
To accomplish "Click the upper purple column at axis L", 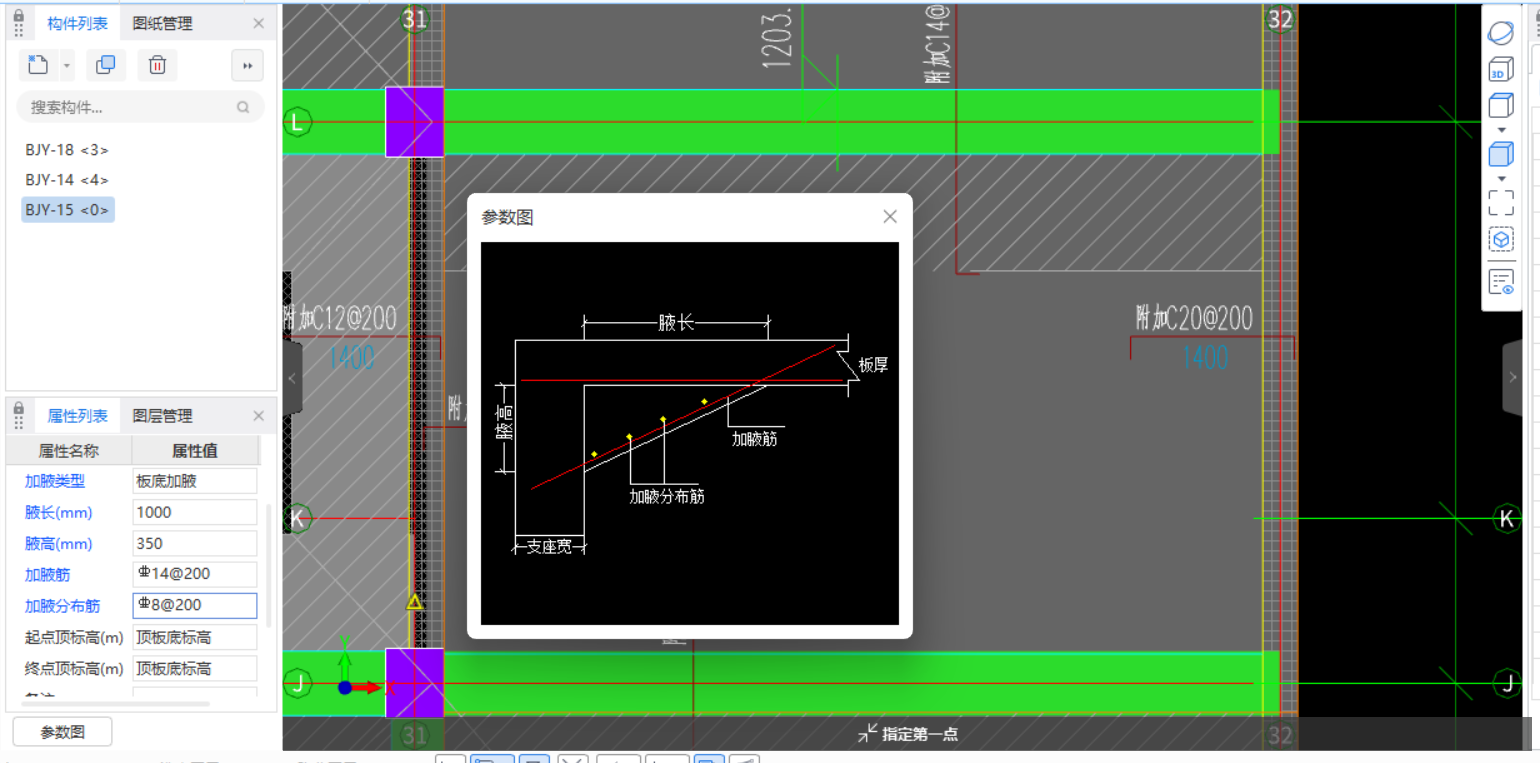I will pyautogui.click(x=414, y=121).
